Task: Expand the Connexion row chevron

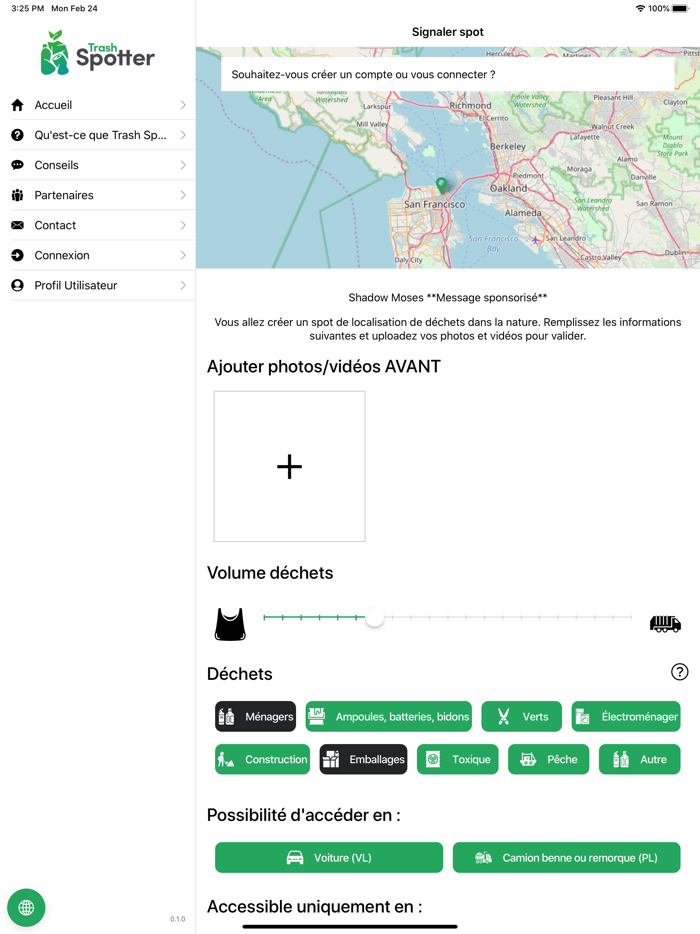Action: (x=183, y=256)
